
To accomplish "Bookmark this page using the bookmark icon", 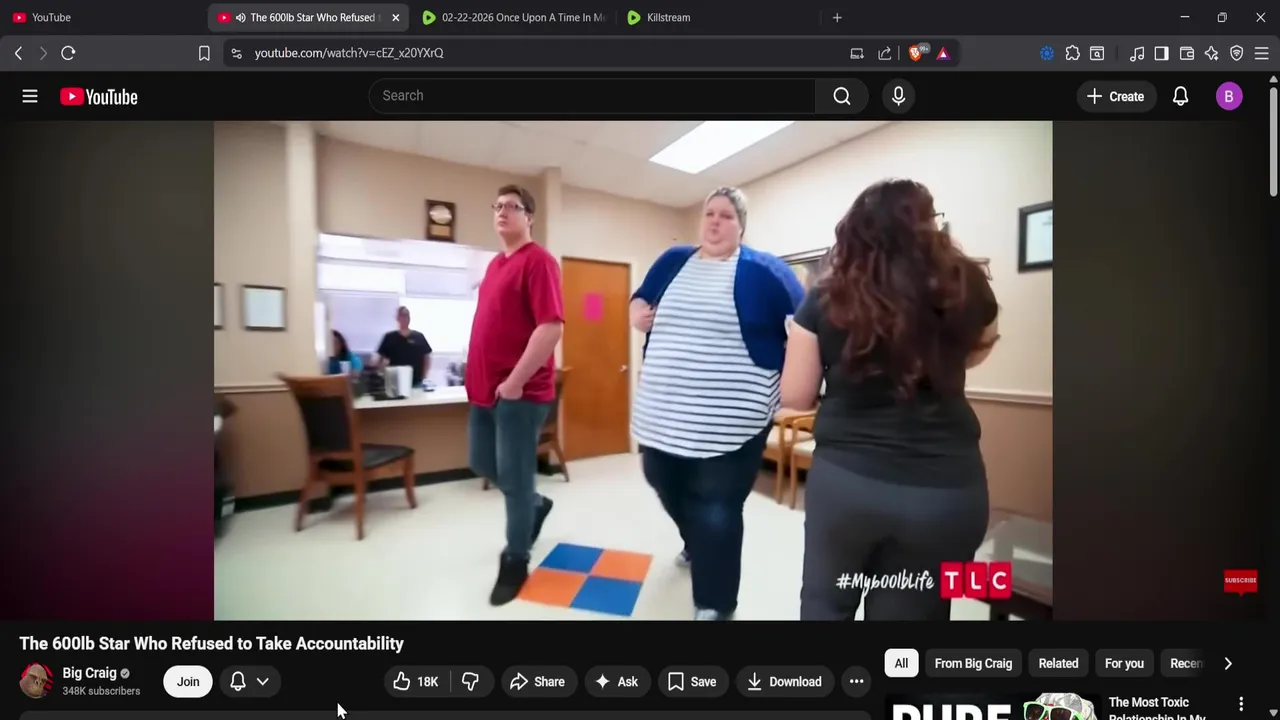I will point(204,53).
